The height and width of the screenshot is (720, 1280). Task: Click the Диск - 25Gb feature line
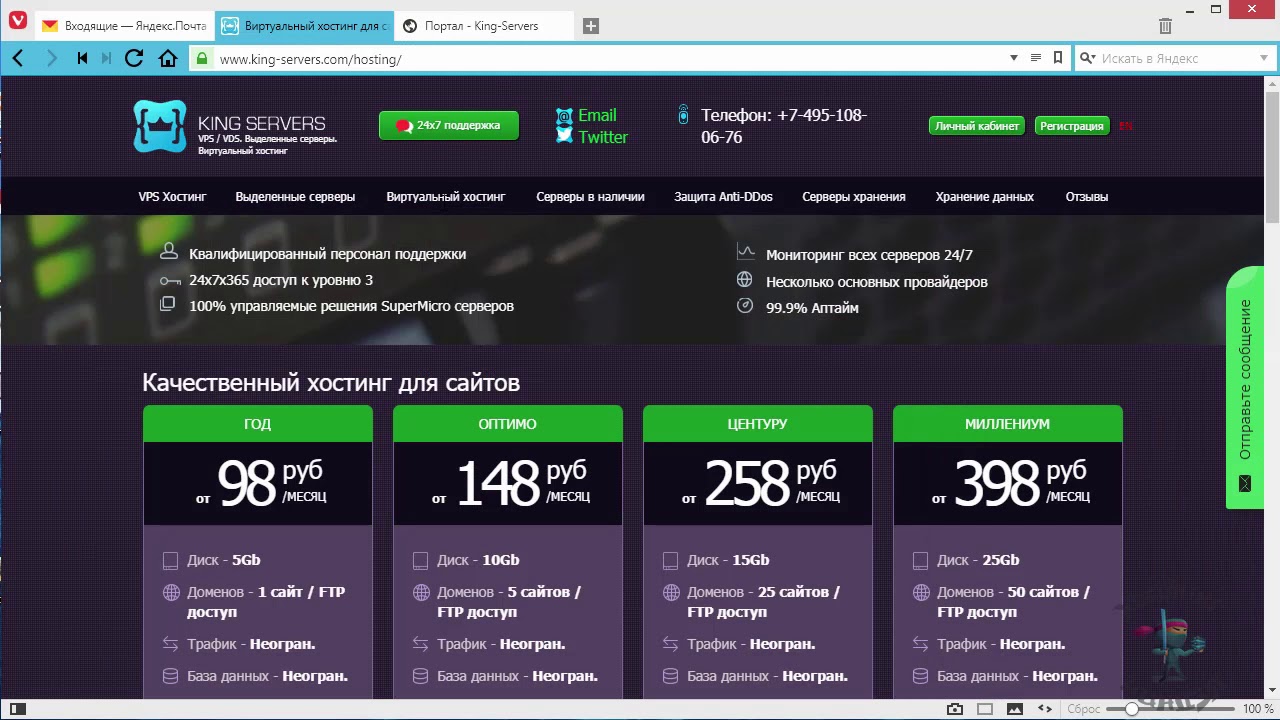click(x=978, y=560)
